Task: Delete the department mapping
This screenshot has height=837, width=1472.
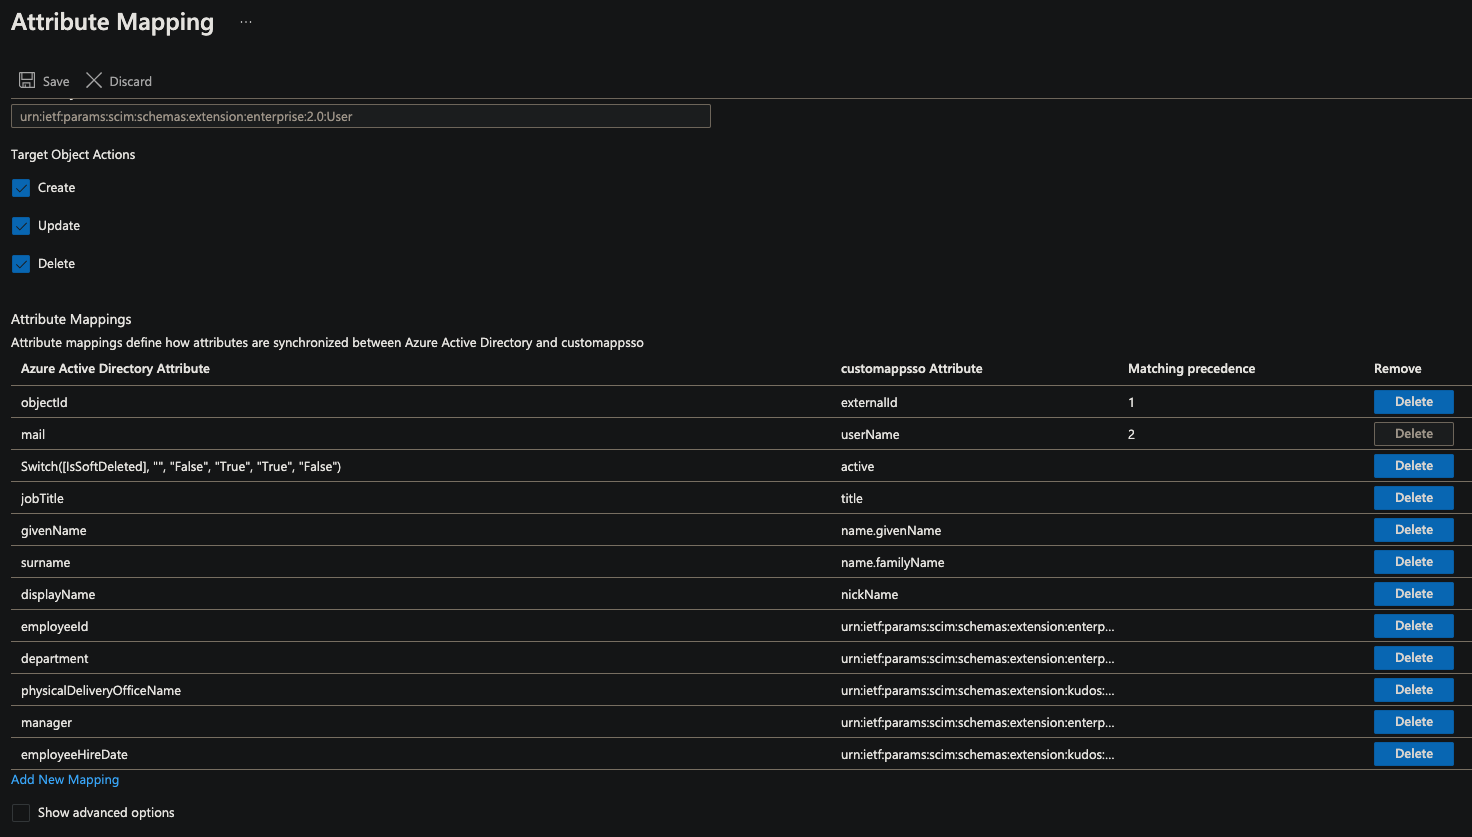Action: pyautogui.click(x=1413, y=658)
